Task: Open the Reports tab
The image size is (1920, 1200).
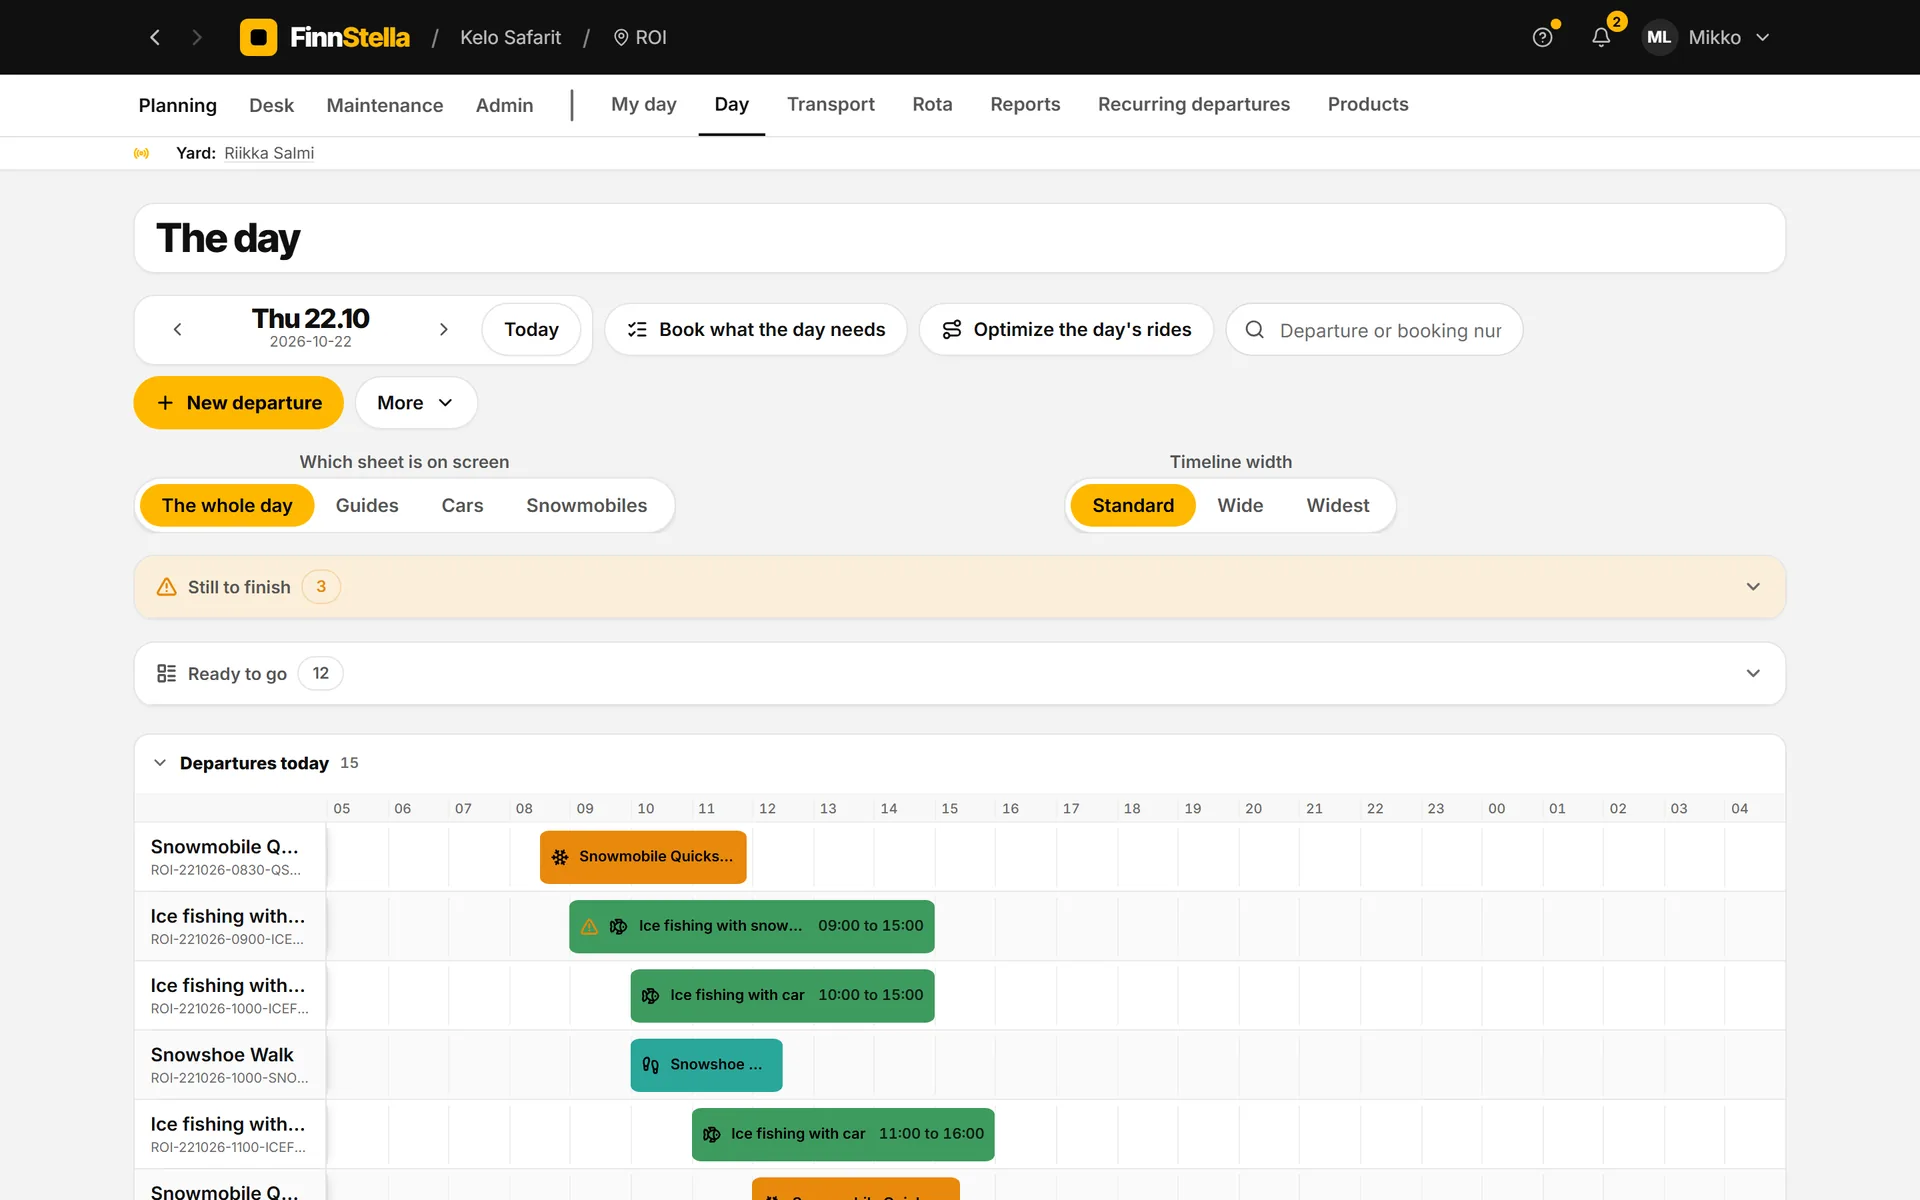Action: [1025, 104]
